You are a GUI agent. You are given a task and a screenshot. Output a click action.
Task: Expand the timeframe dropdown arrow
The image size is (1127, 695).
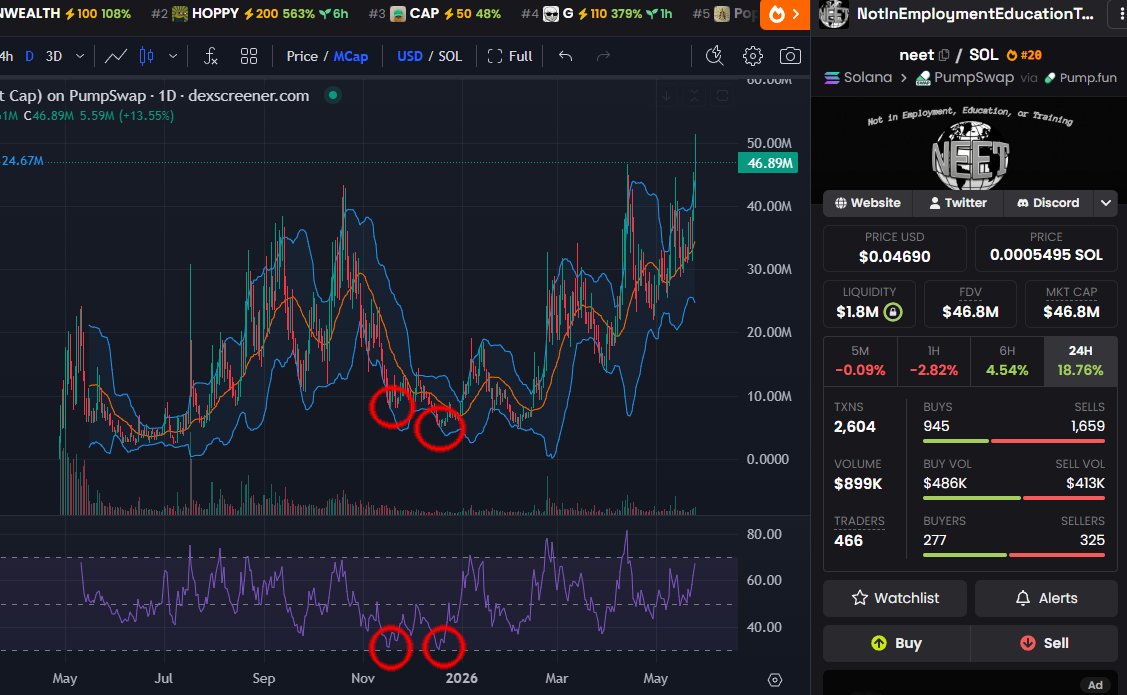pos(80,56)
